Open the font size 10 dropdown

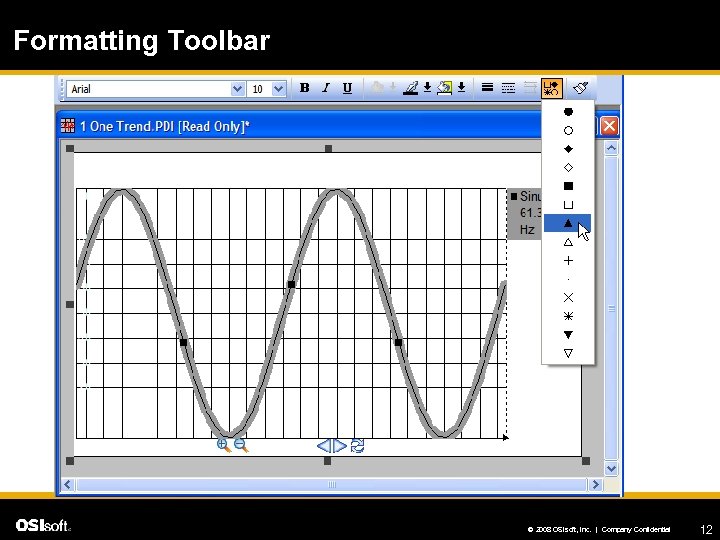[279, 89]
